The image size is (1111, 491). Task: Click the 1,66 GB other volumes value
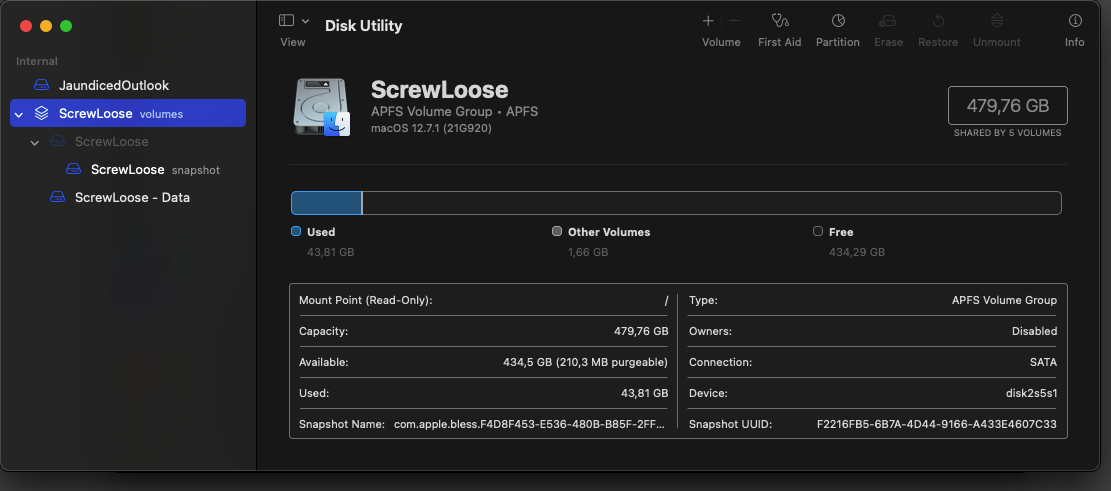tap(588, 252)
